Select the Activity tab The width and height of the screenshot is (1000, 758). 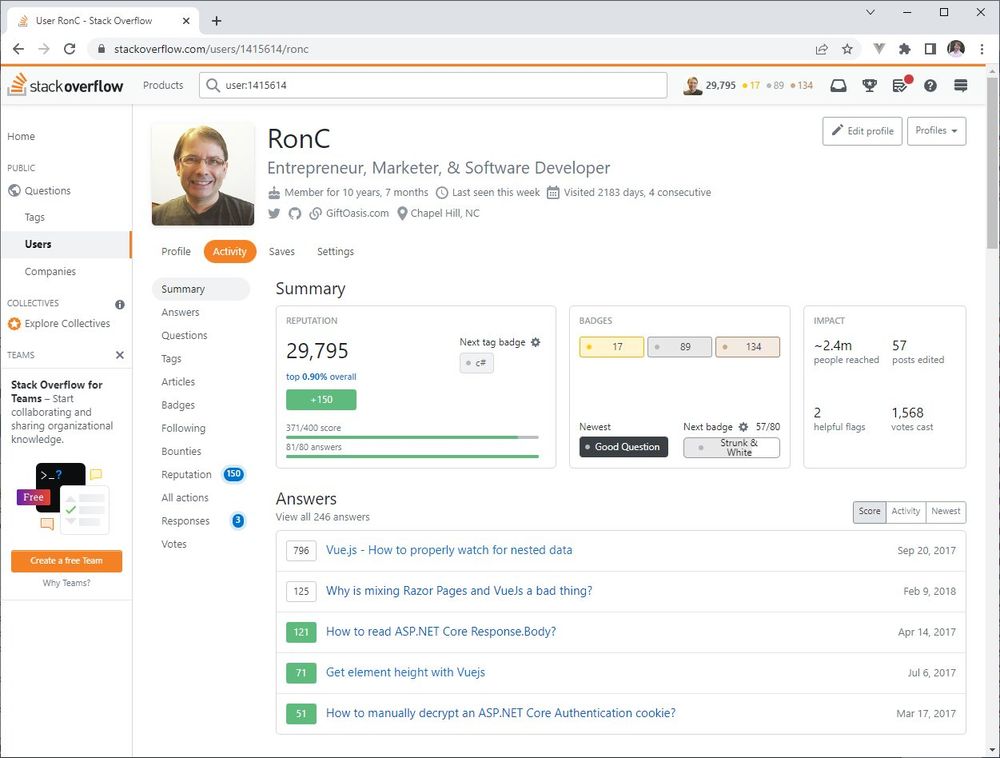[230, 252]
